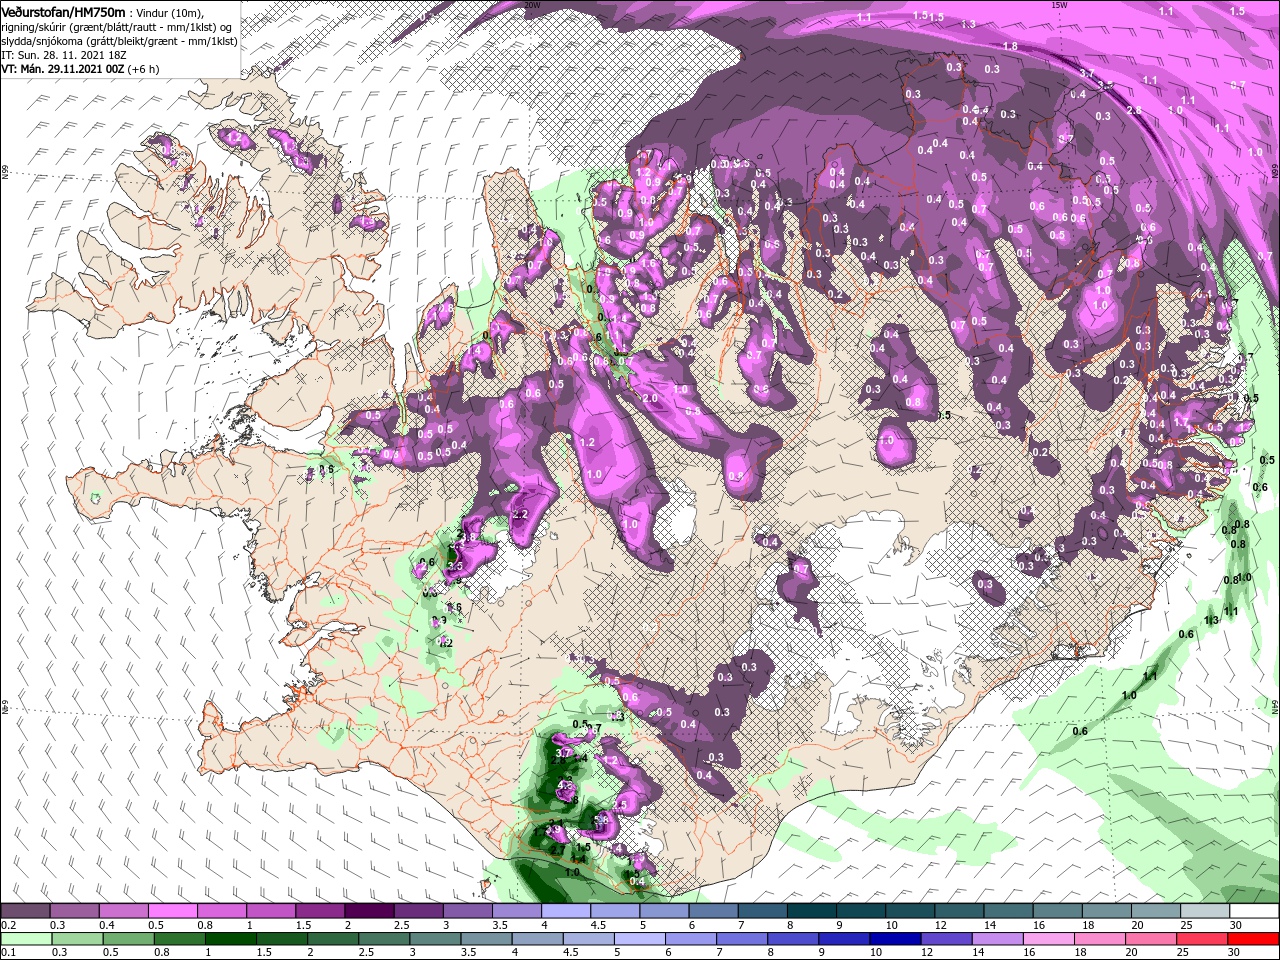
Task: Pick the dark teal snow-scale swatch from 8 to 9
Action: click(811, 911)
